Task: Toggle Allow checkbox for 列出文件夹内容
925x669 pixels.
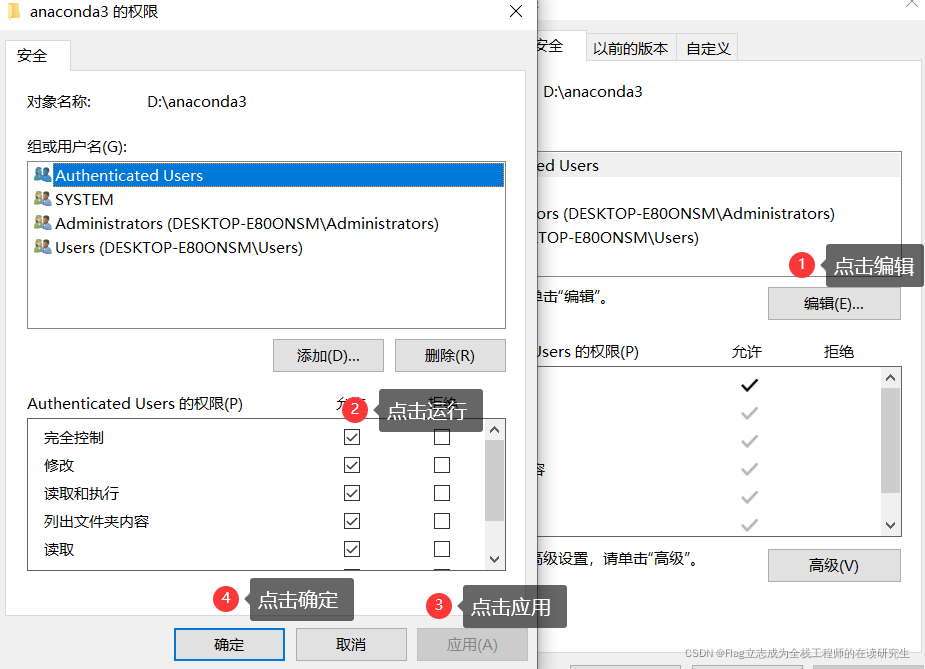Action: click(x=352, y=521)
